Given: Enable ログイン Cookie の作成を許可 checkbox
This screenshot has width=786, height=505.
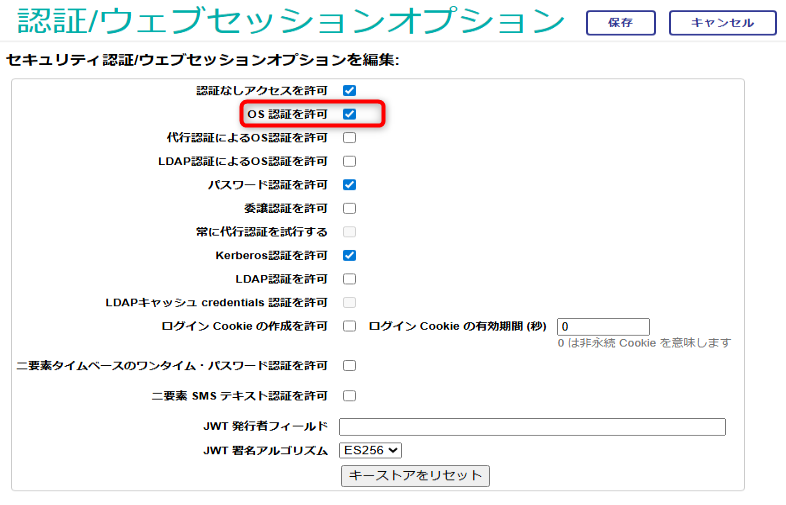Looking at the screenshot, I should click(350, 326).
